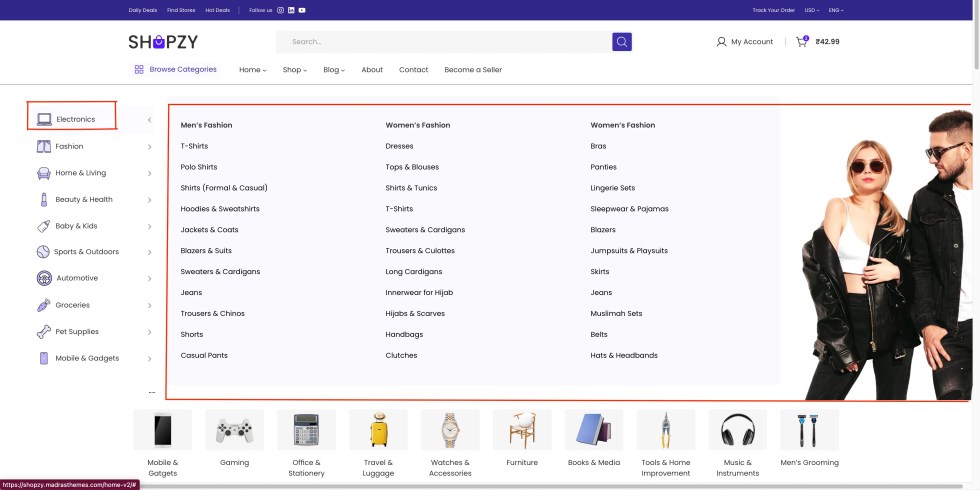Viewport: 980px width, 490px height.
Task: Open the USD currency dropdown
Action: tap(811, 10)
